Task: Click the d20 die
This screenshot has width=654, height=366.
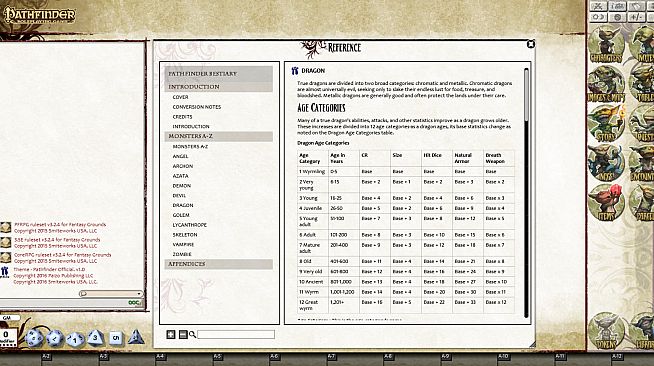Action: click(x=34, y=337)
